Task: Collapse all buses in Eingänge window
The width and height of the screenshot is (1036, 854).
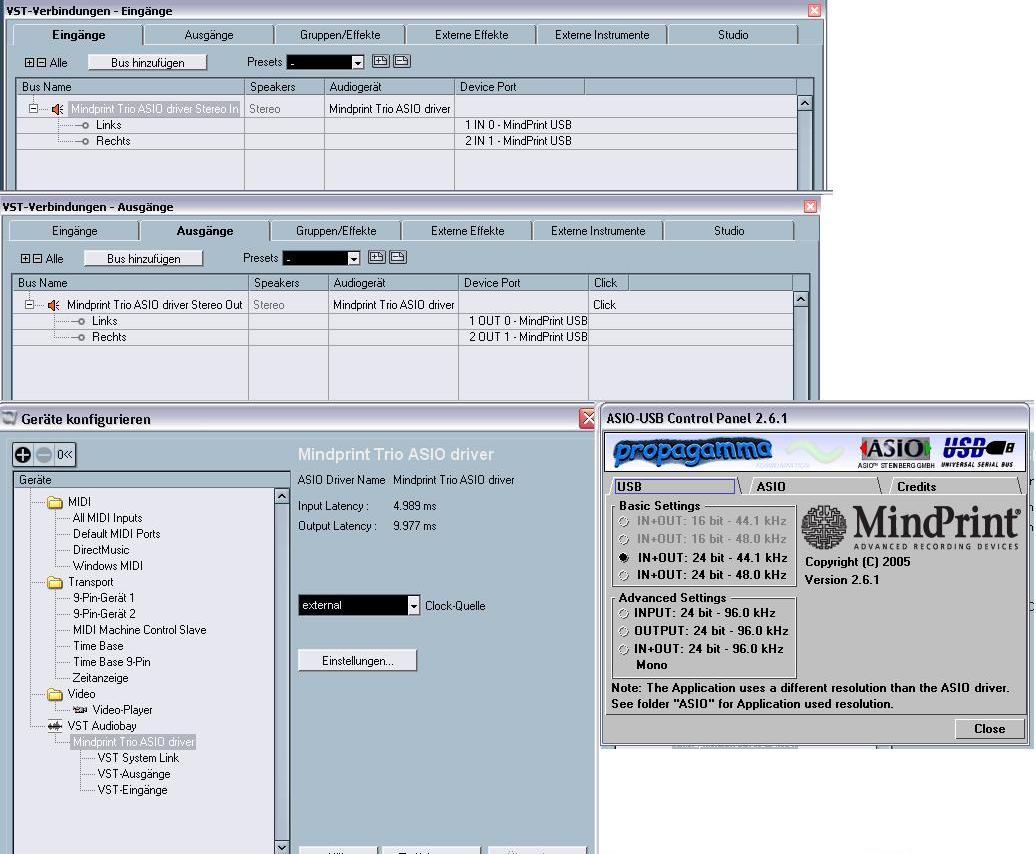Action: (x=41, y=63)
